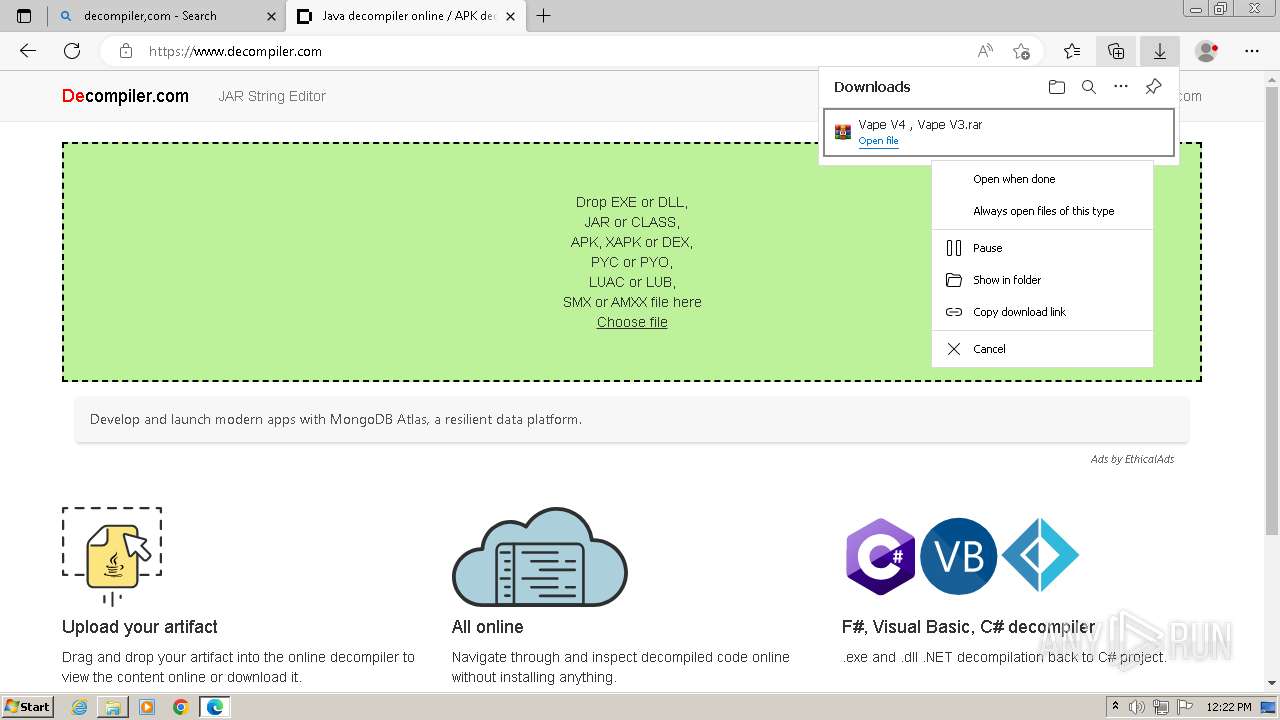Viewport: 1280px width, 720px height.
Task: Click the Ads by EthicalAds link
Action: [1132, 459]
